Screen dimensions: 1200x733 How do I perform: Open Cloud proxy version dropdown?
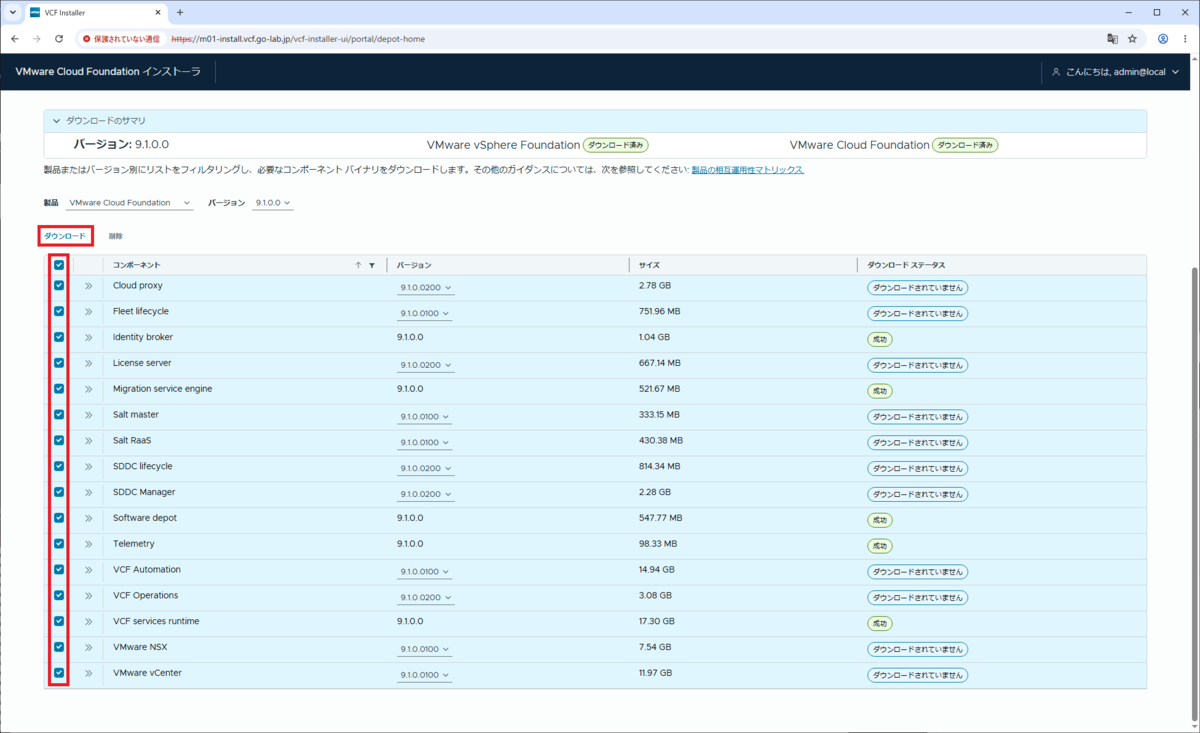click(x=425, y=288)
